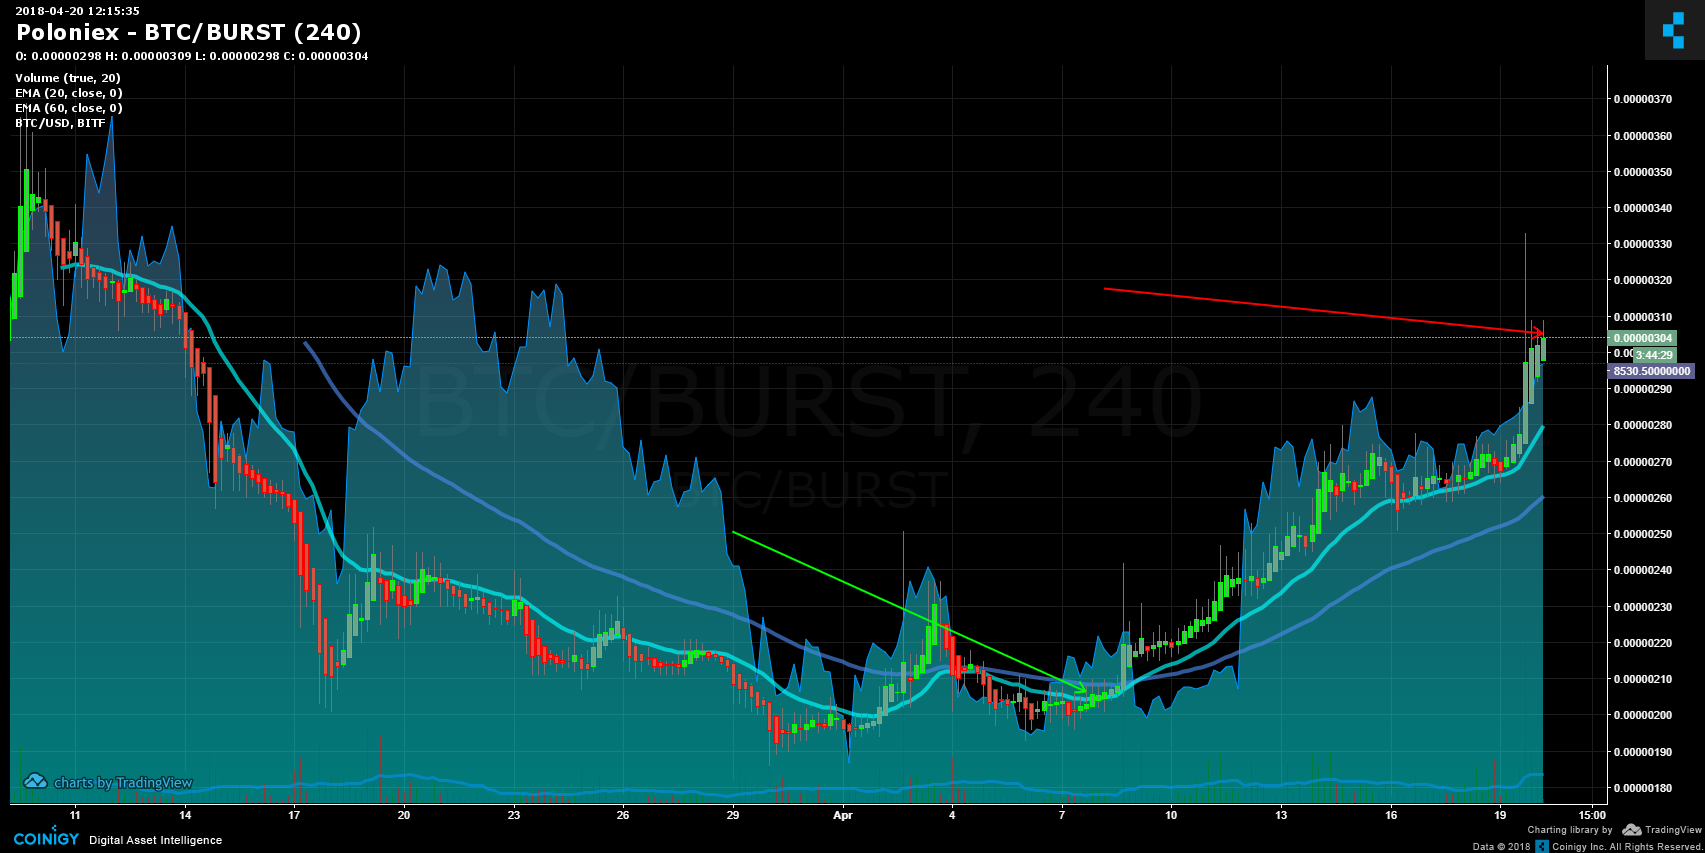Image resolution: width=1705 pixels, height=853 pixels.
Task: Click the '11' date label on time axis
Action: [x=75, y=815]
